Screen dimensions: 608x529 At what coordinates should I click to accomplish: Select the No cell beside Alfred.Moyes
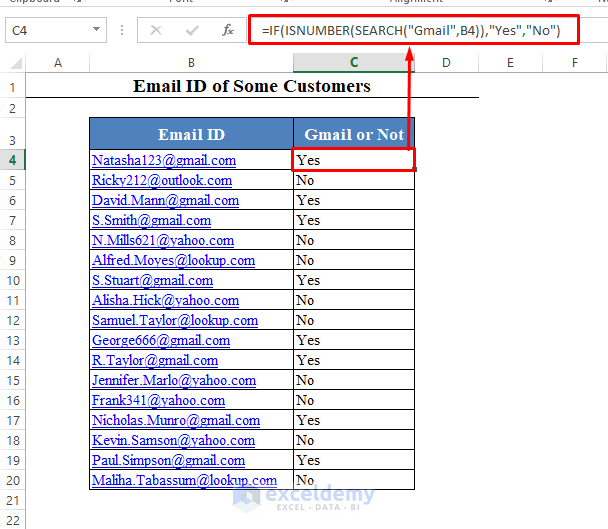coord(354,260)
